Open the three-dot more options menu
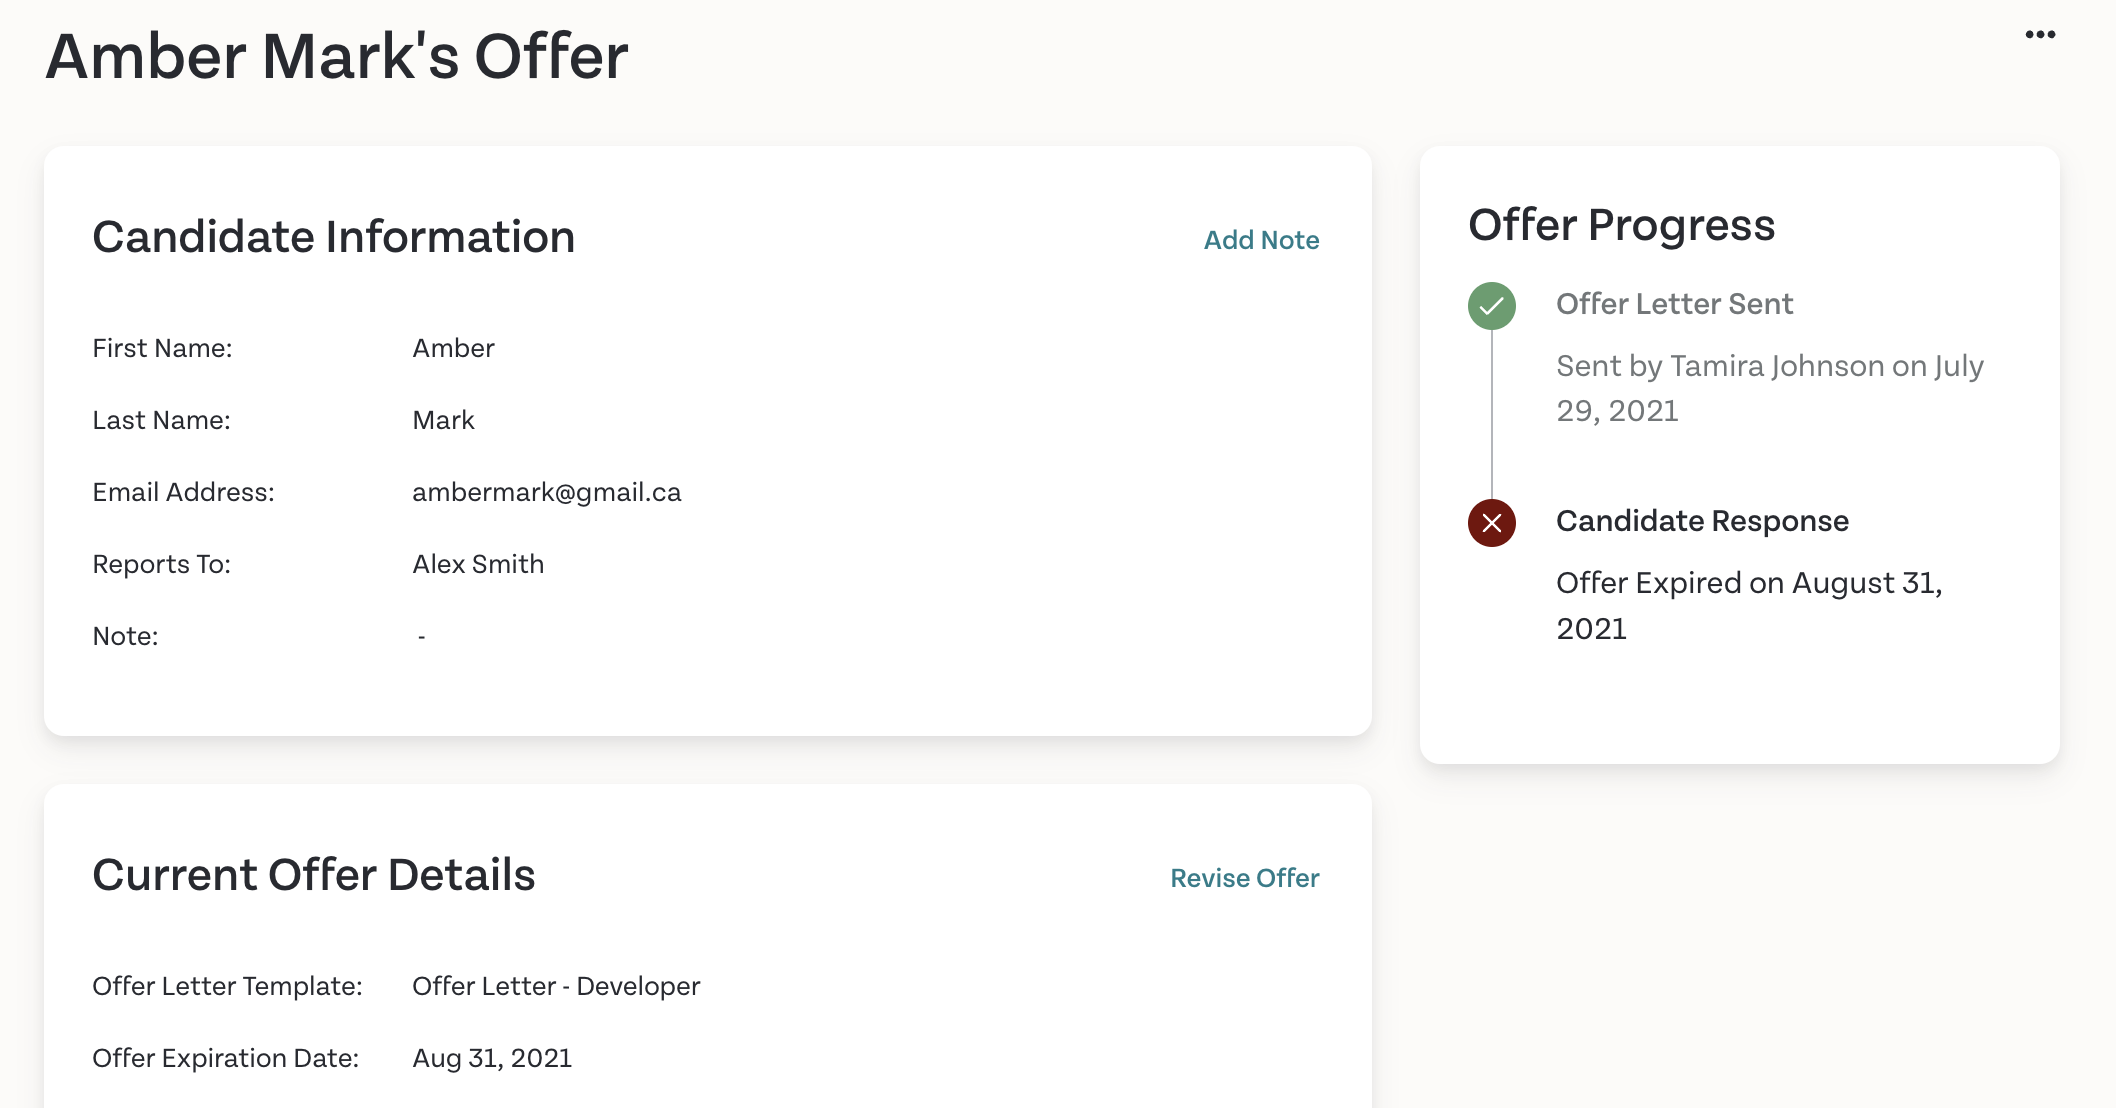The height and width of the screenshot is (1108, 2116). coord(2040,34)
